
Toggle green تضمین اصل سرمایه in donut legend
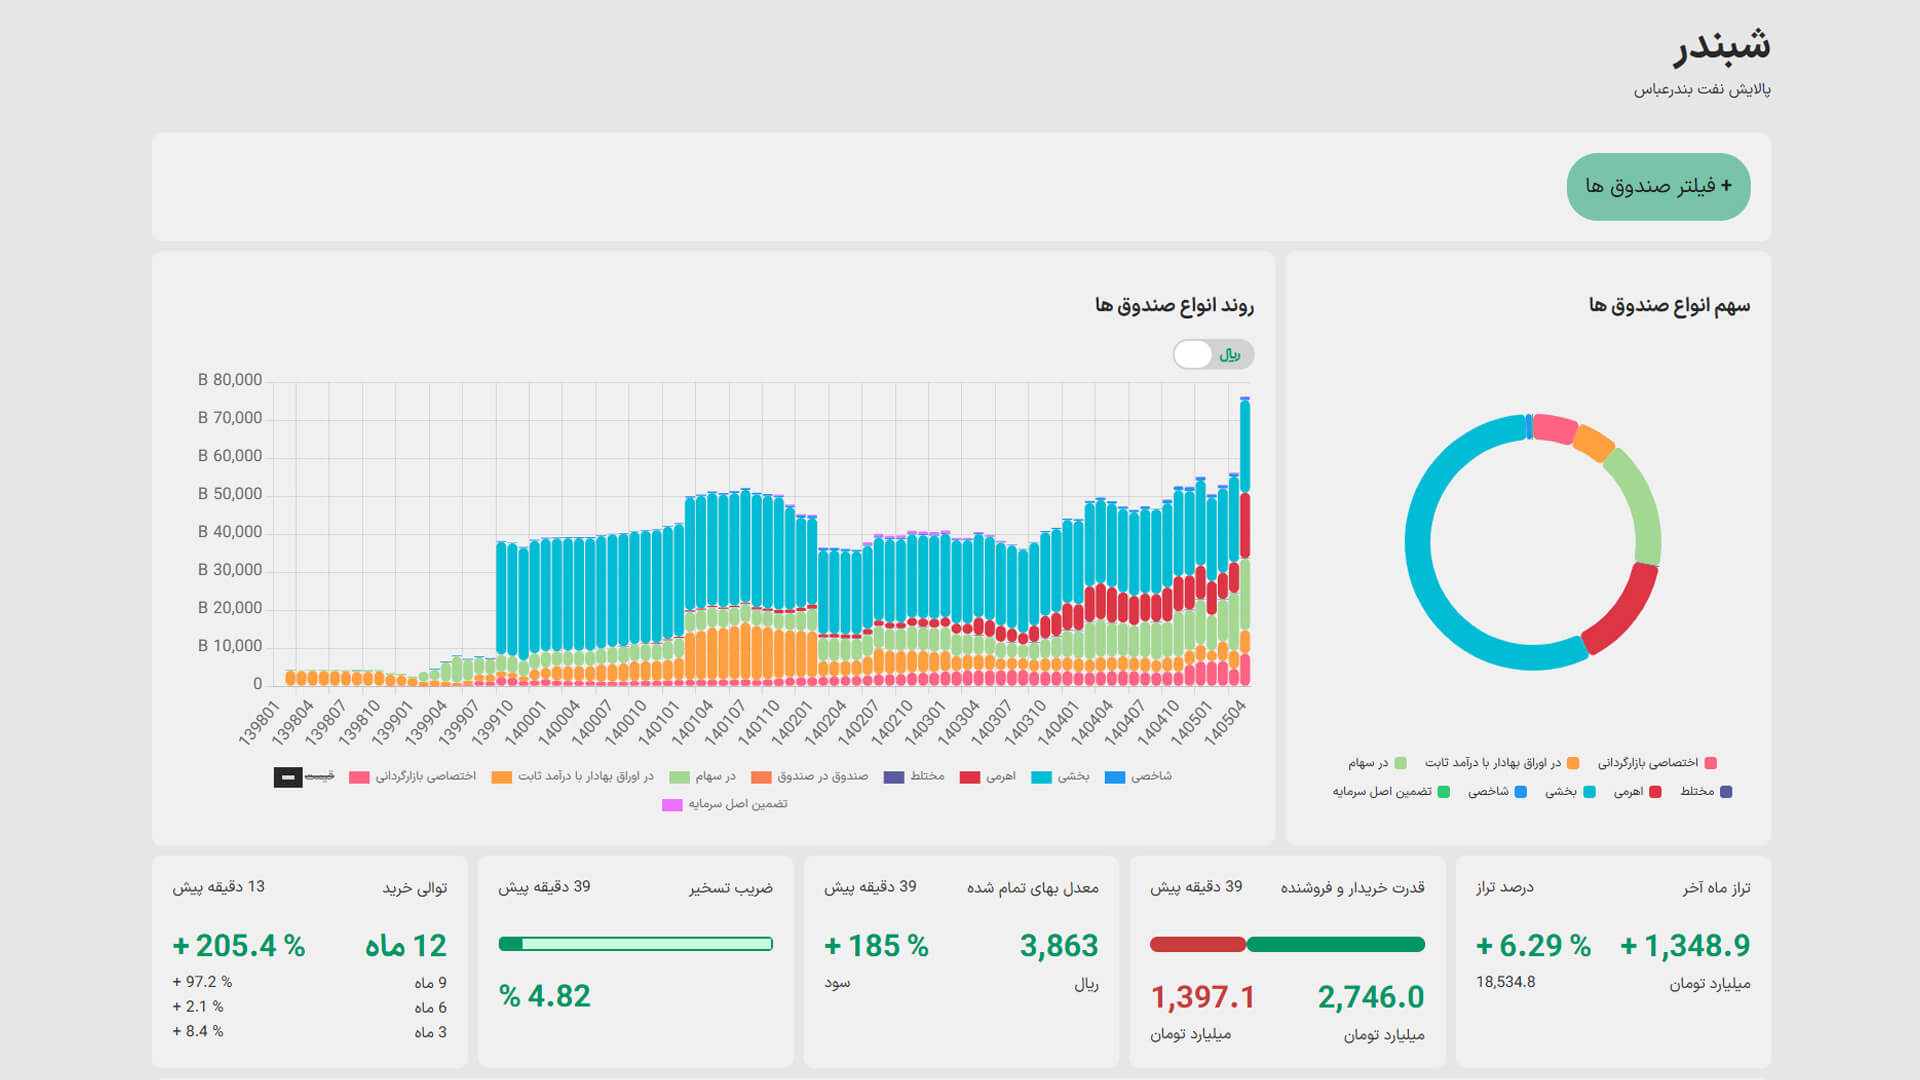tap(1391, 792)
